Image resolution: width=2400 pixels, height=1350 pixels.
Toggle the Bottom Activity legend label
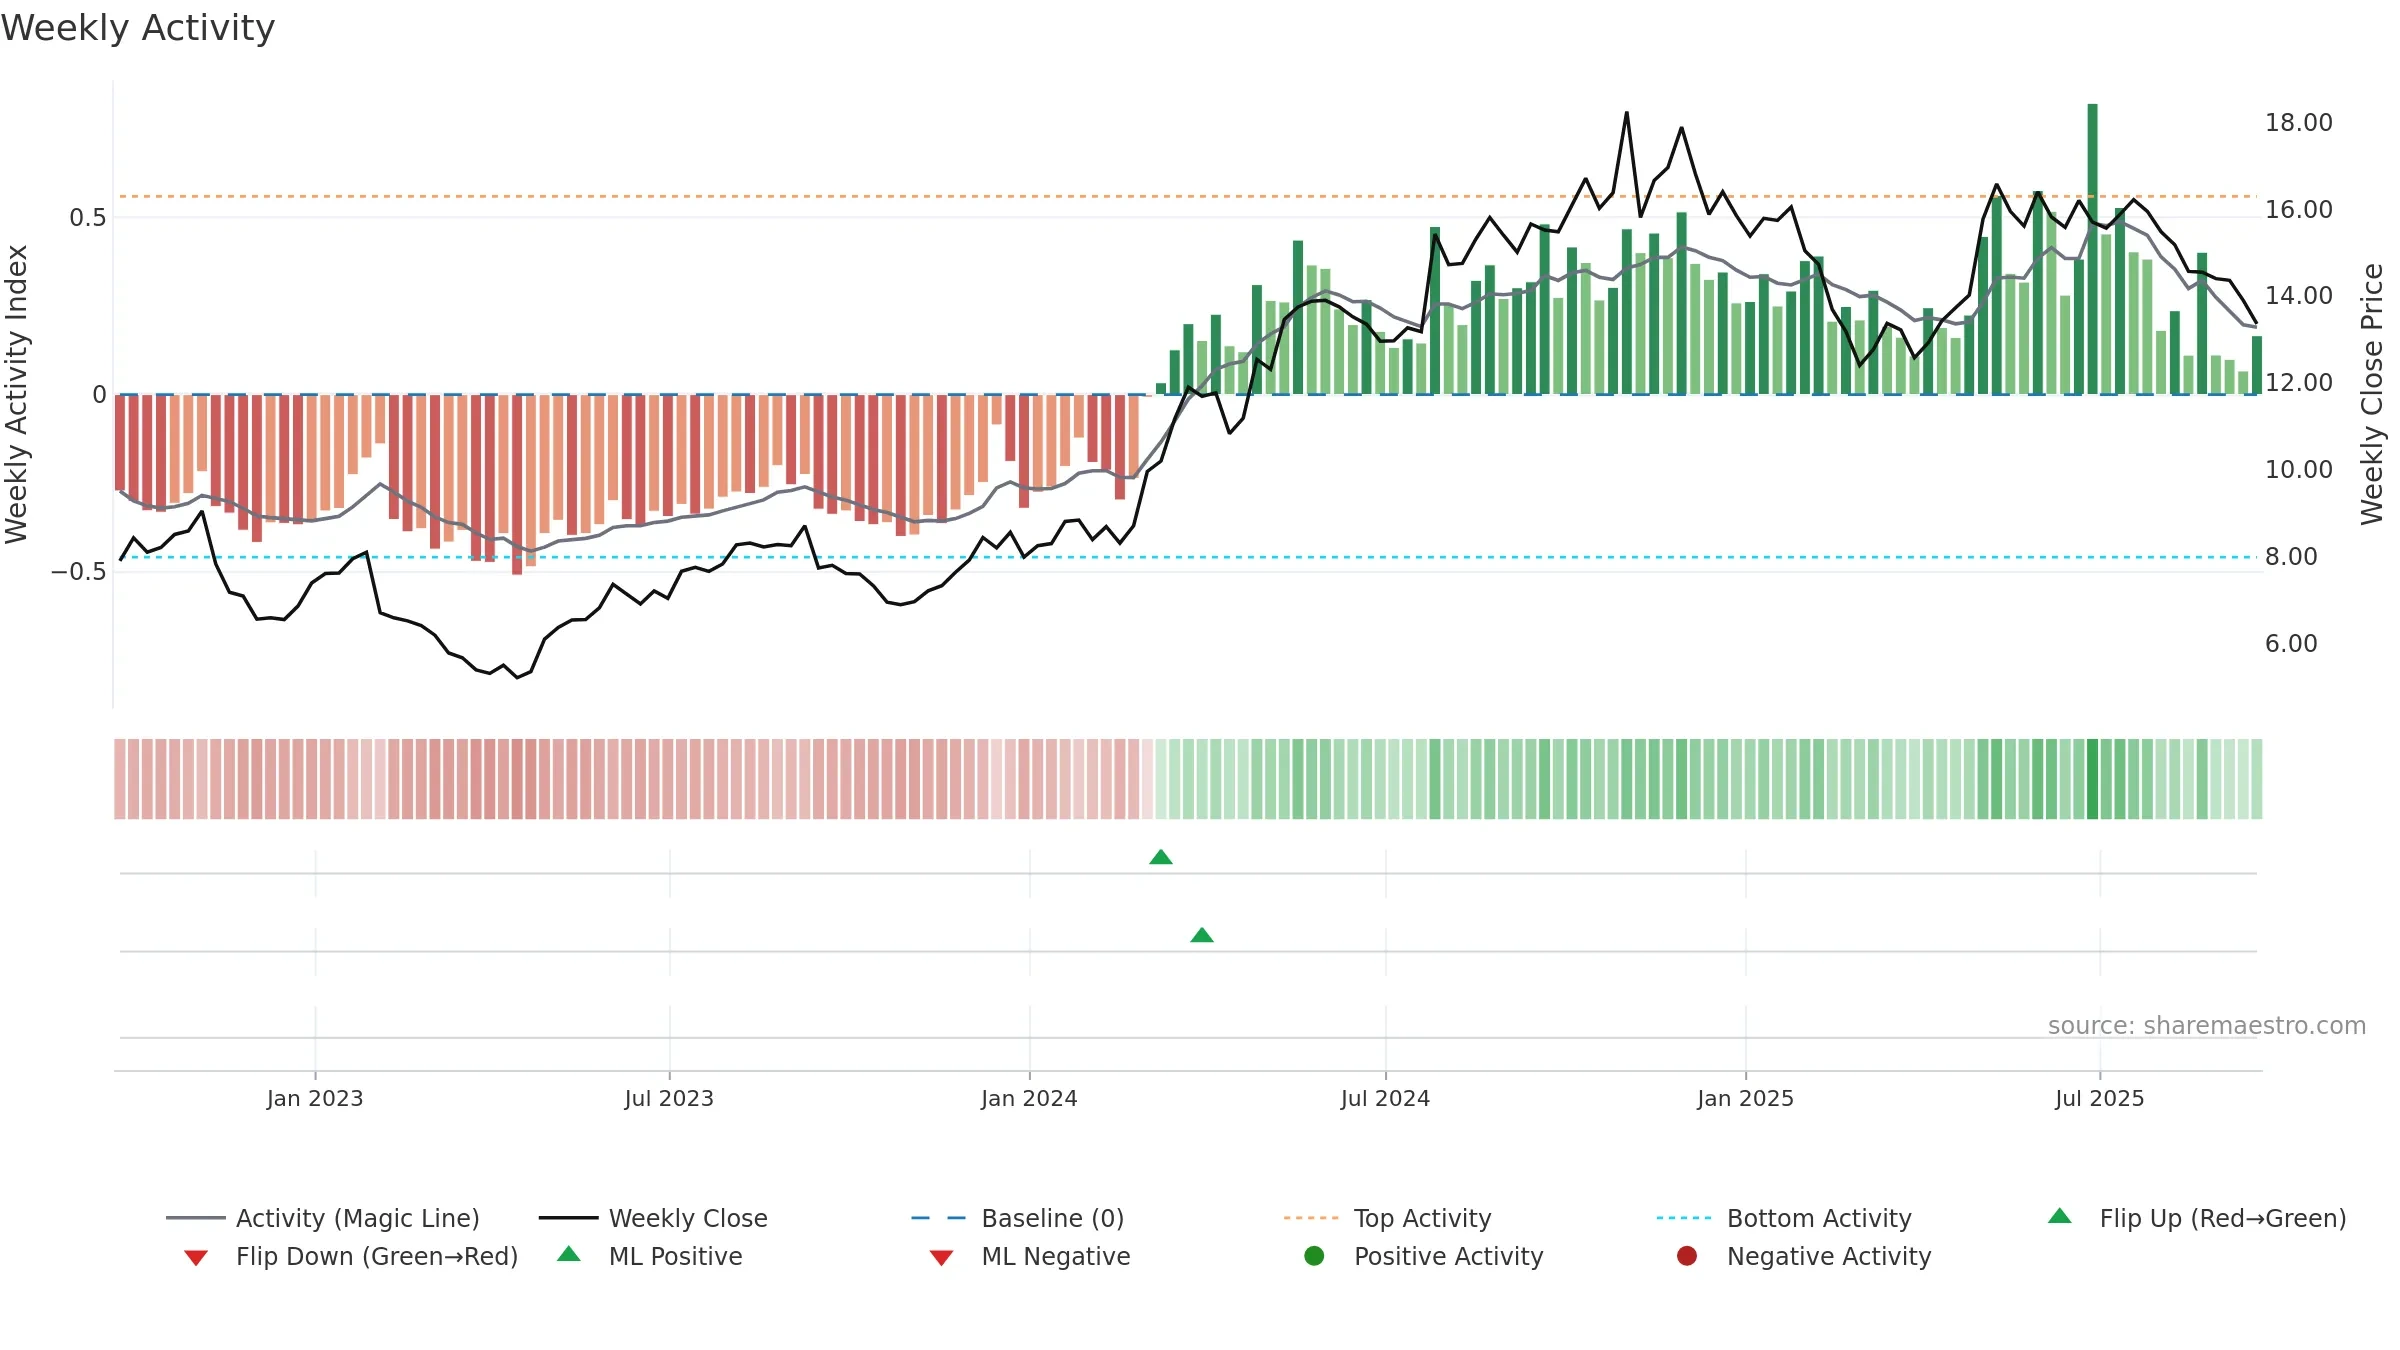(1819, 1218)
